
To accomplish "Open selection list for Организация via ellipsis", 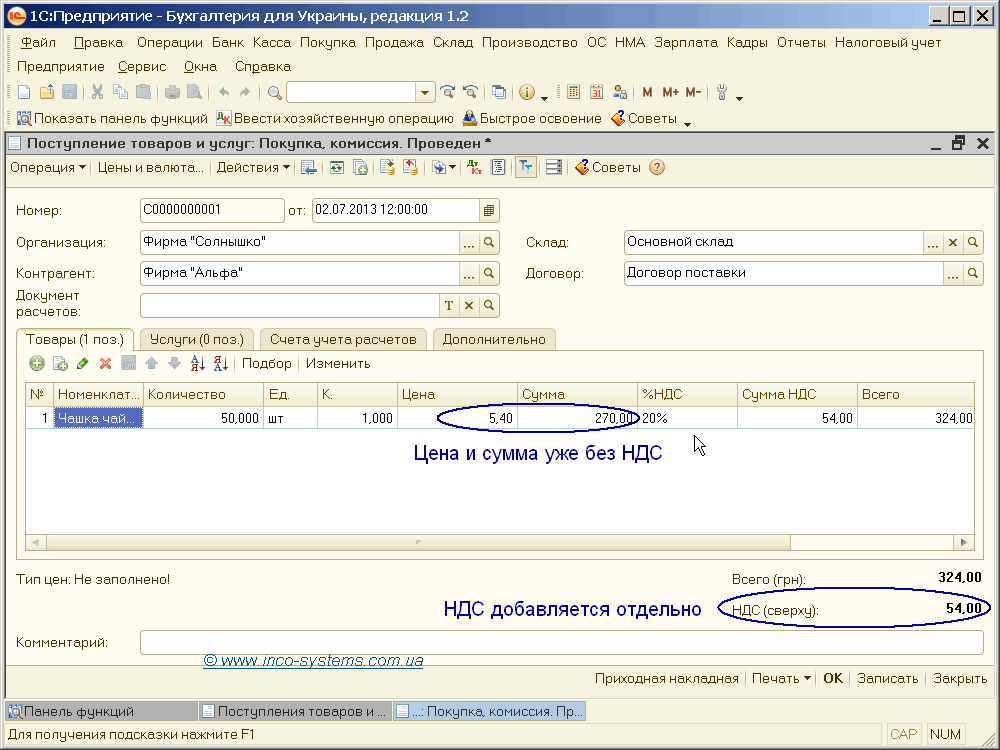I will 469,242.
